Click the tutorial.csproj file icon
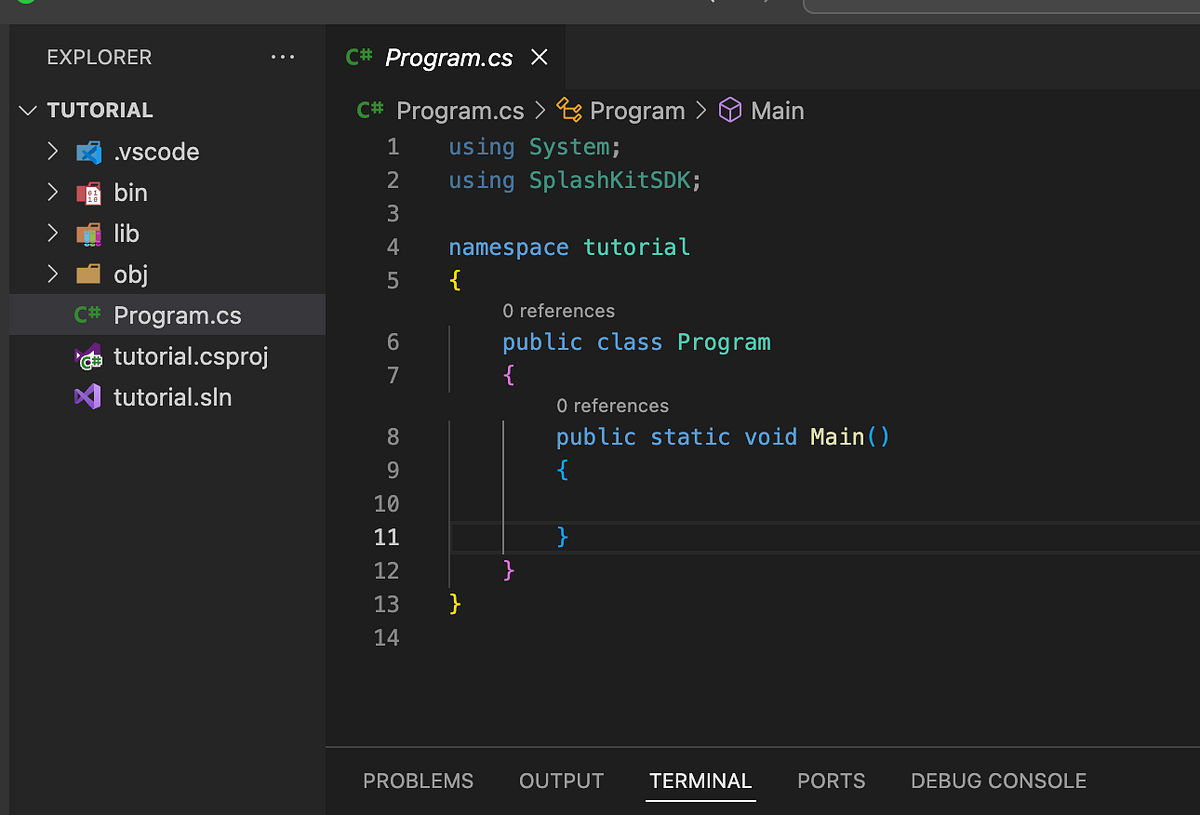The height and width of the screenshot is (815, 1200). [89, 356]
